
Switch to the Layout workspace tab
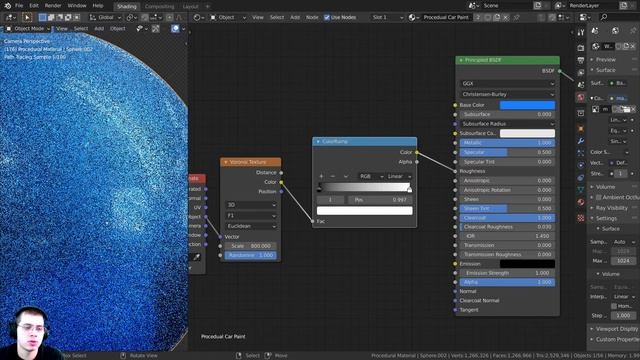pos(190,7)
